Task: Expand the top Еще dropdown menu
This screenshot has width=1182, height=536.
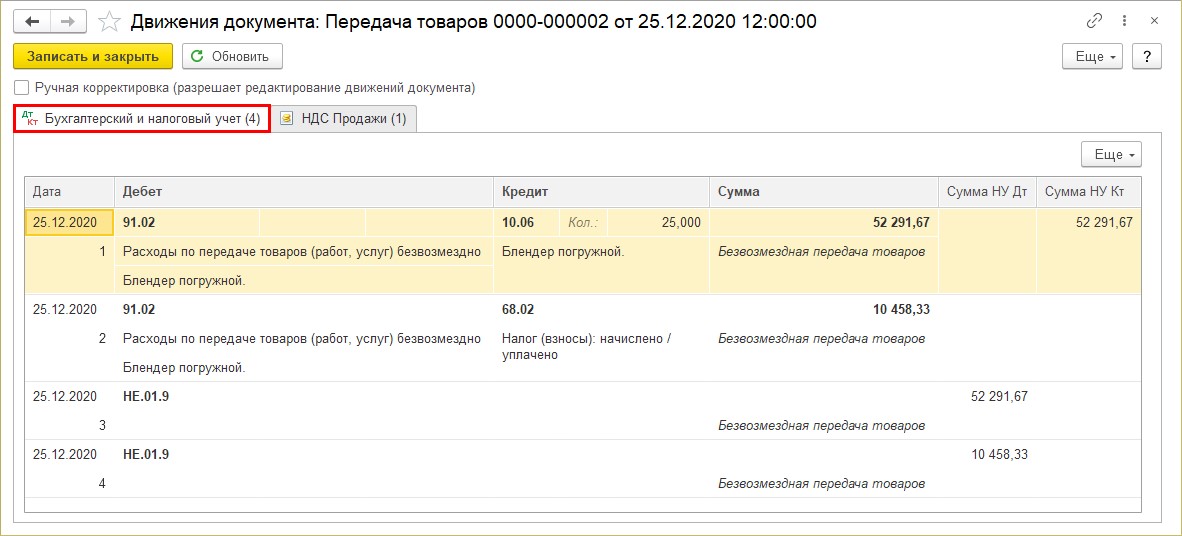Action: tap(1092, 57)
